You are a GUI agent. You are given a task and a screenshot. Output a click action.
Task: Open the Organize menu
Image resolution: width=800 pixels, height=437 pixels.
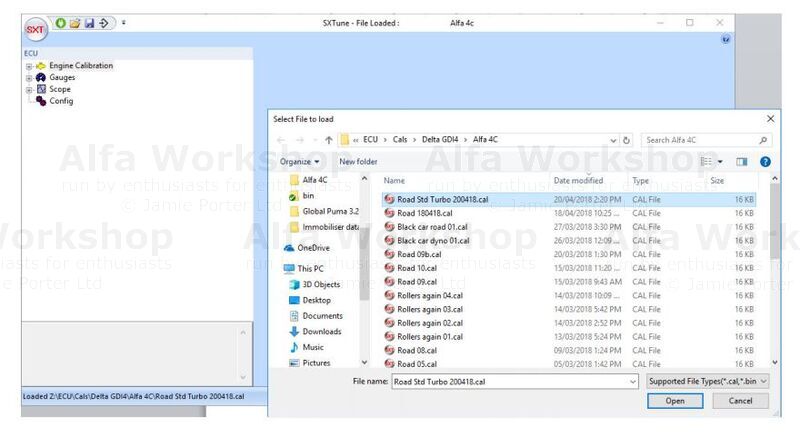pyautogui.click(x=300, y=161)
